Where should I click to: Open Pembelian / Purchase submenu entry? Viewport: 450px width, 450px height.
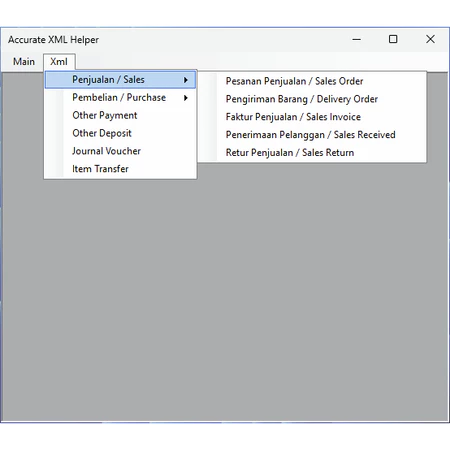(x=120, y=98)
